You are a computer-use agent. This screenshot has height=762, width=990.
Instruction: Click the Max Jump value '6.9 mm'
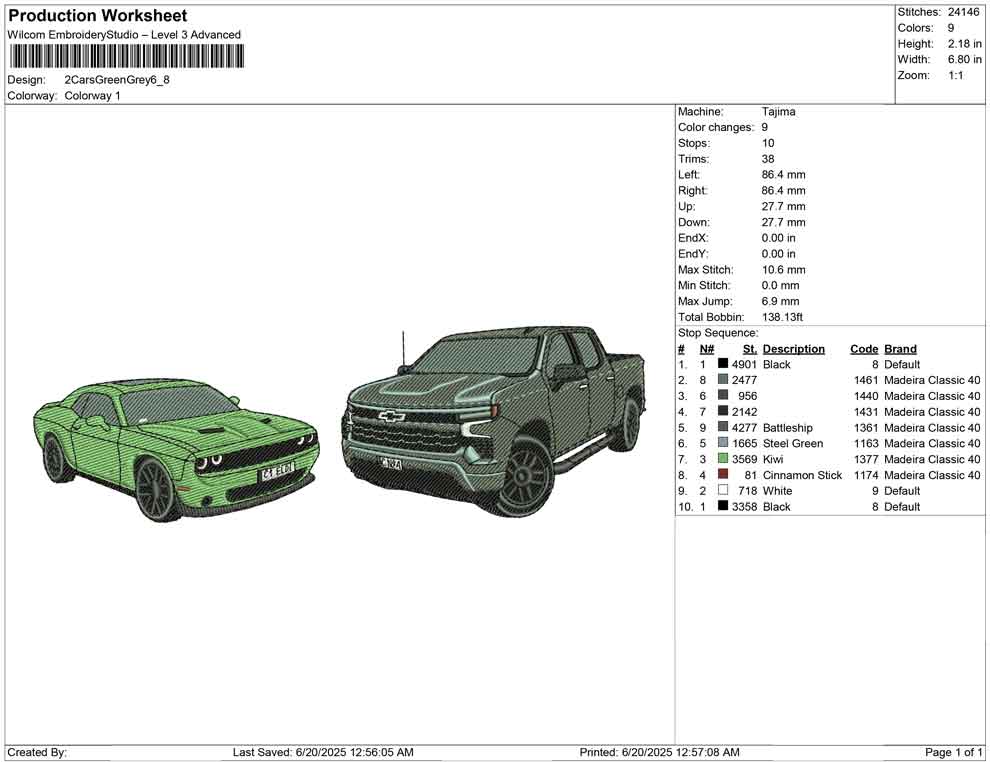click(780, 301)
